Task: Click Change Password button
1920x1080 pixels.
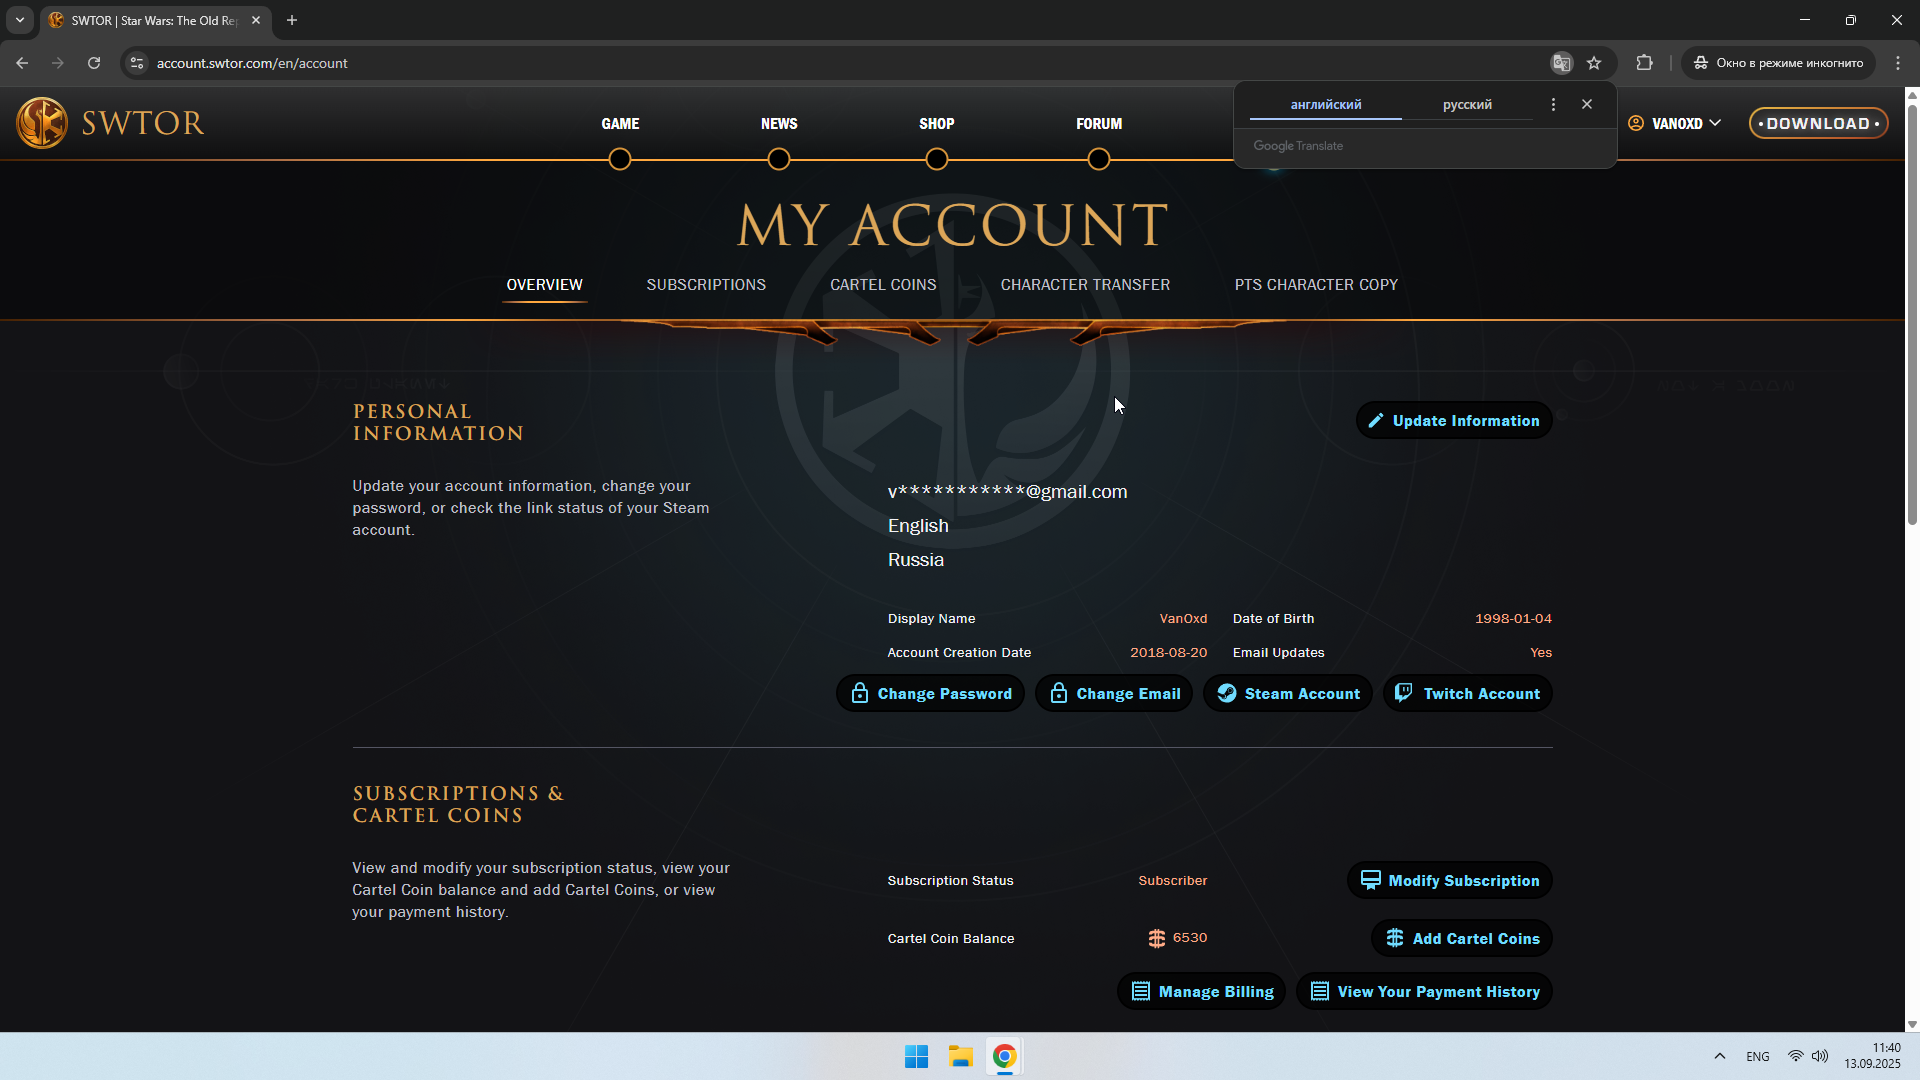Action: pyautogui.click(x=930, y=694)
